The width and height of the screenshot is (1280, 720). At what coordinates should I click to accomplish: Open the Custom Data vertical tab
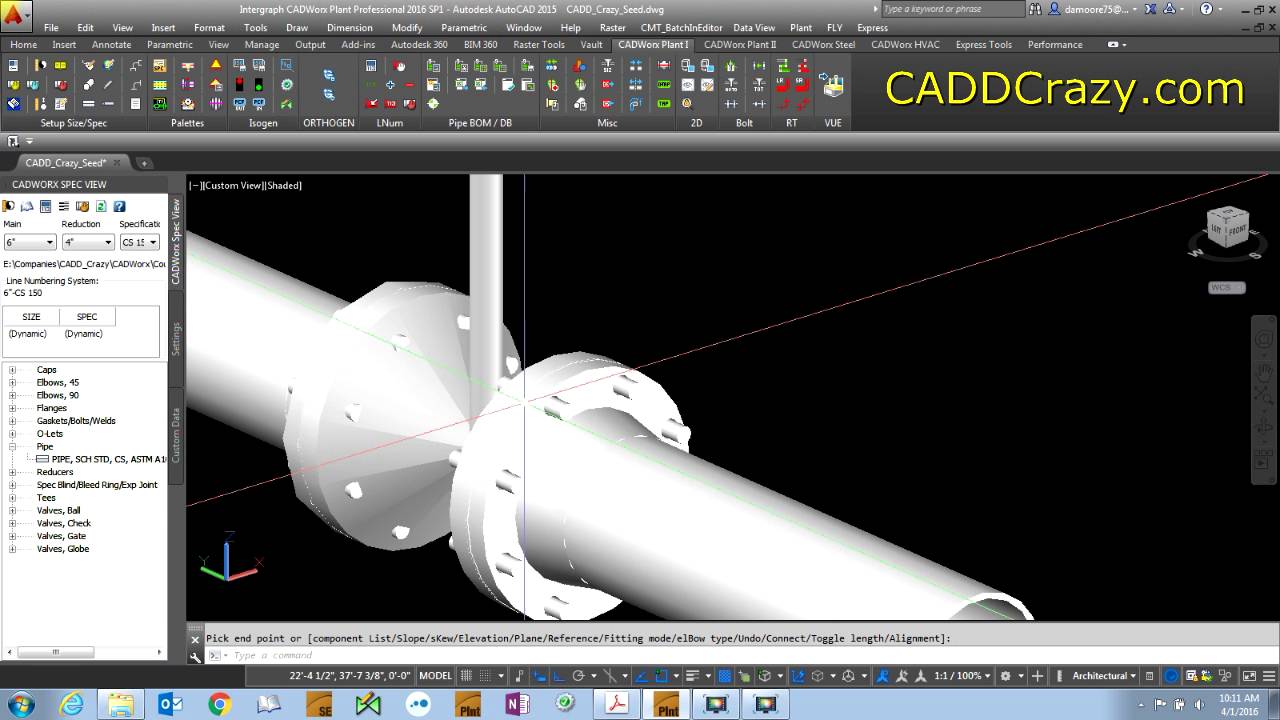pyautogui.click(x=176, y=435)
